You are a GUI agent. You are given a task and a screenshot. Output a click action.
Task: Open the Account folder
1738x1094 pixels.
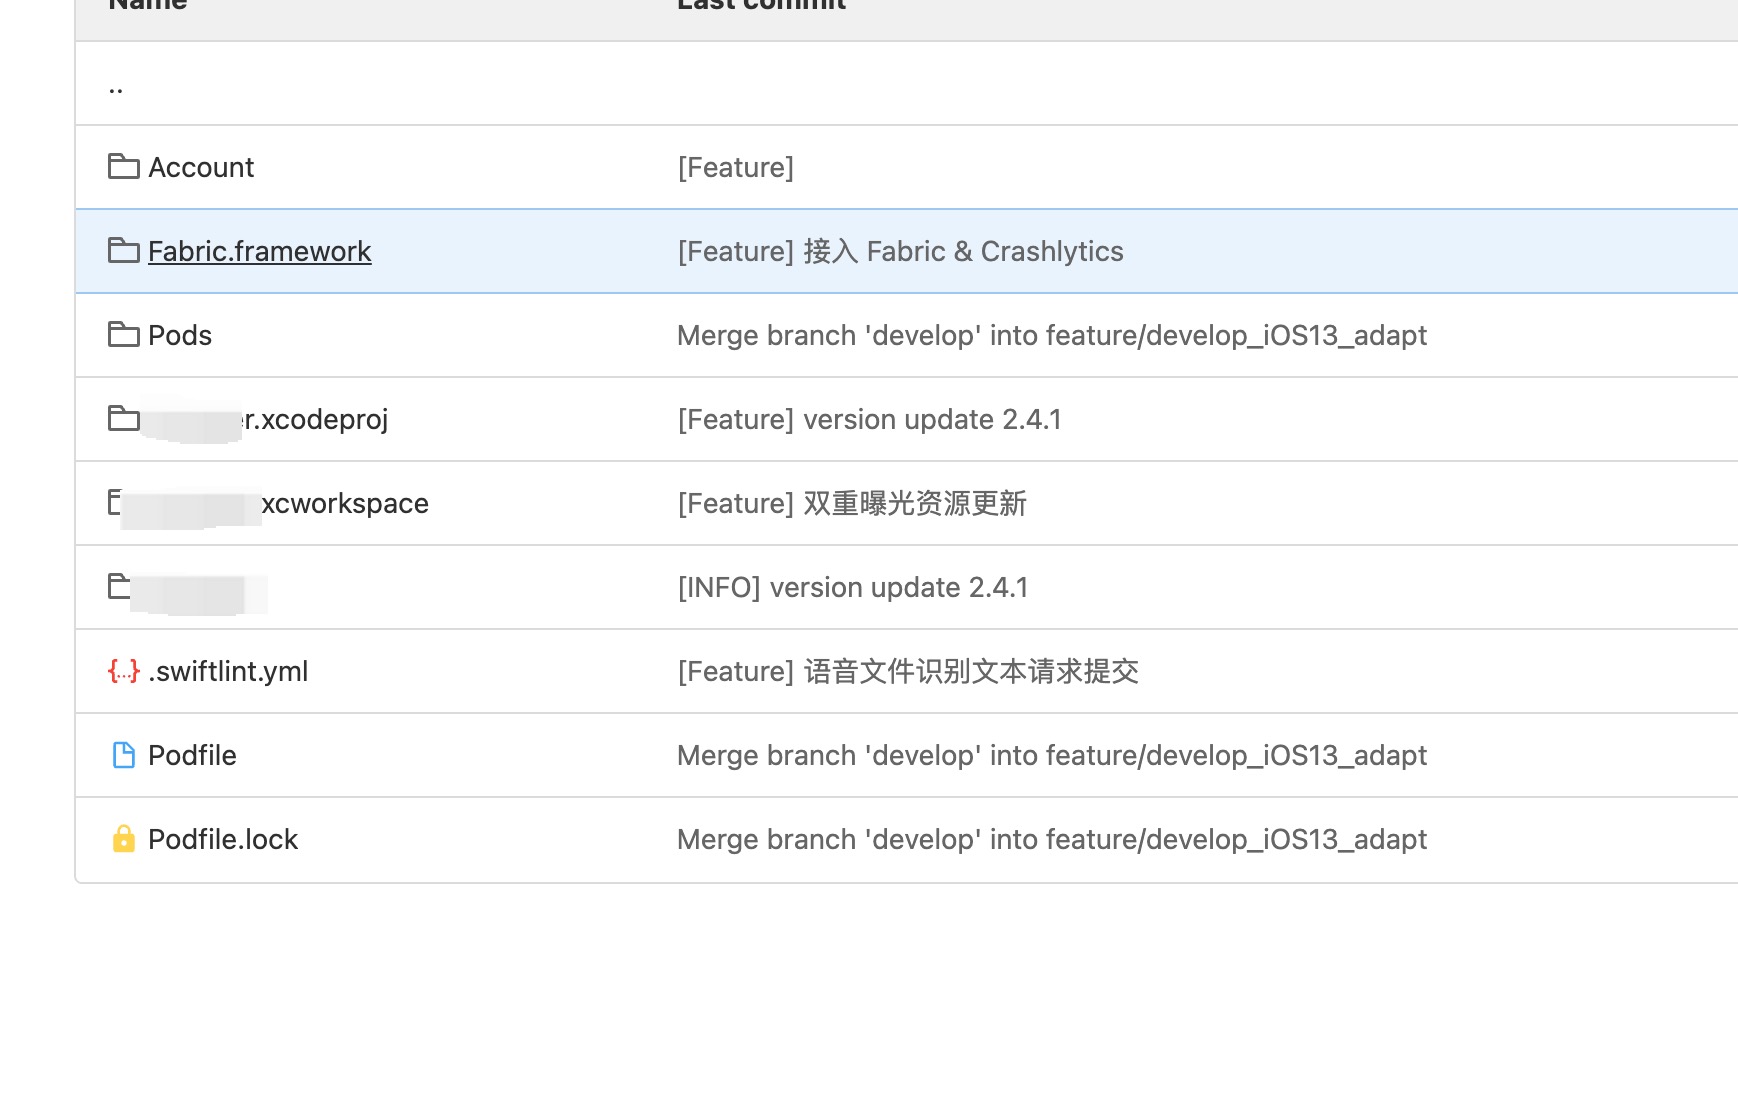(201, 167)
